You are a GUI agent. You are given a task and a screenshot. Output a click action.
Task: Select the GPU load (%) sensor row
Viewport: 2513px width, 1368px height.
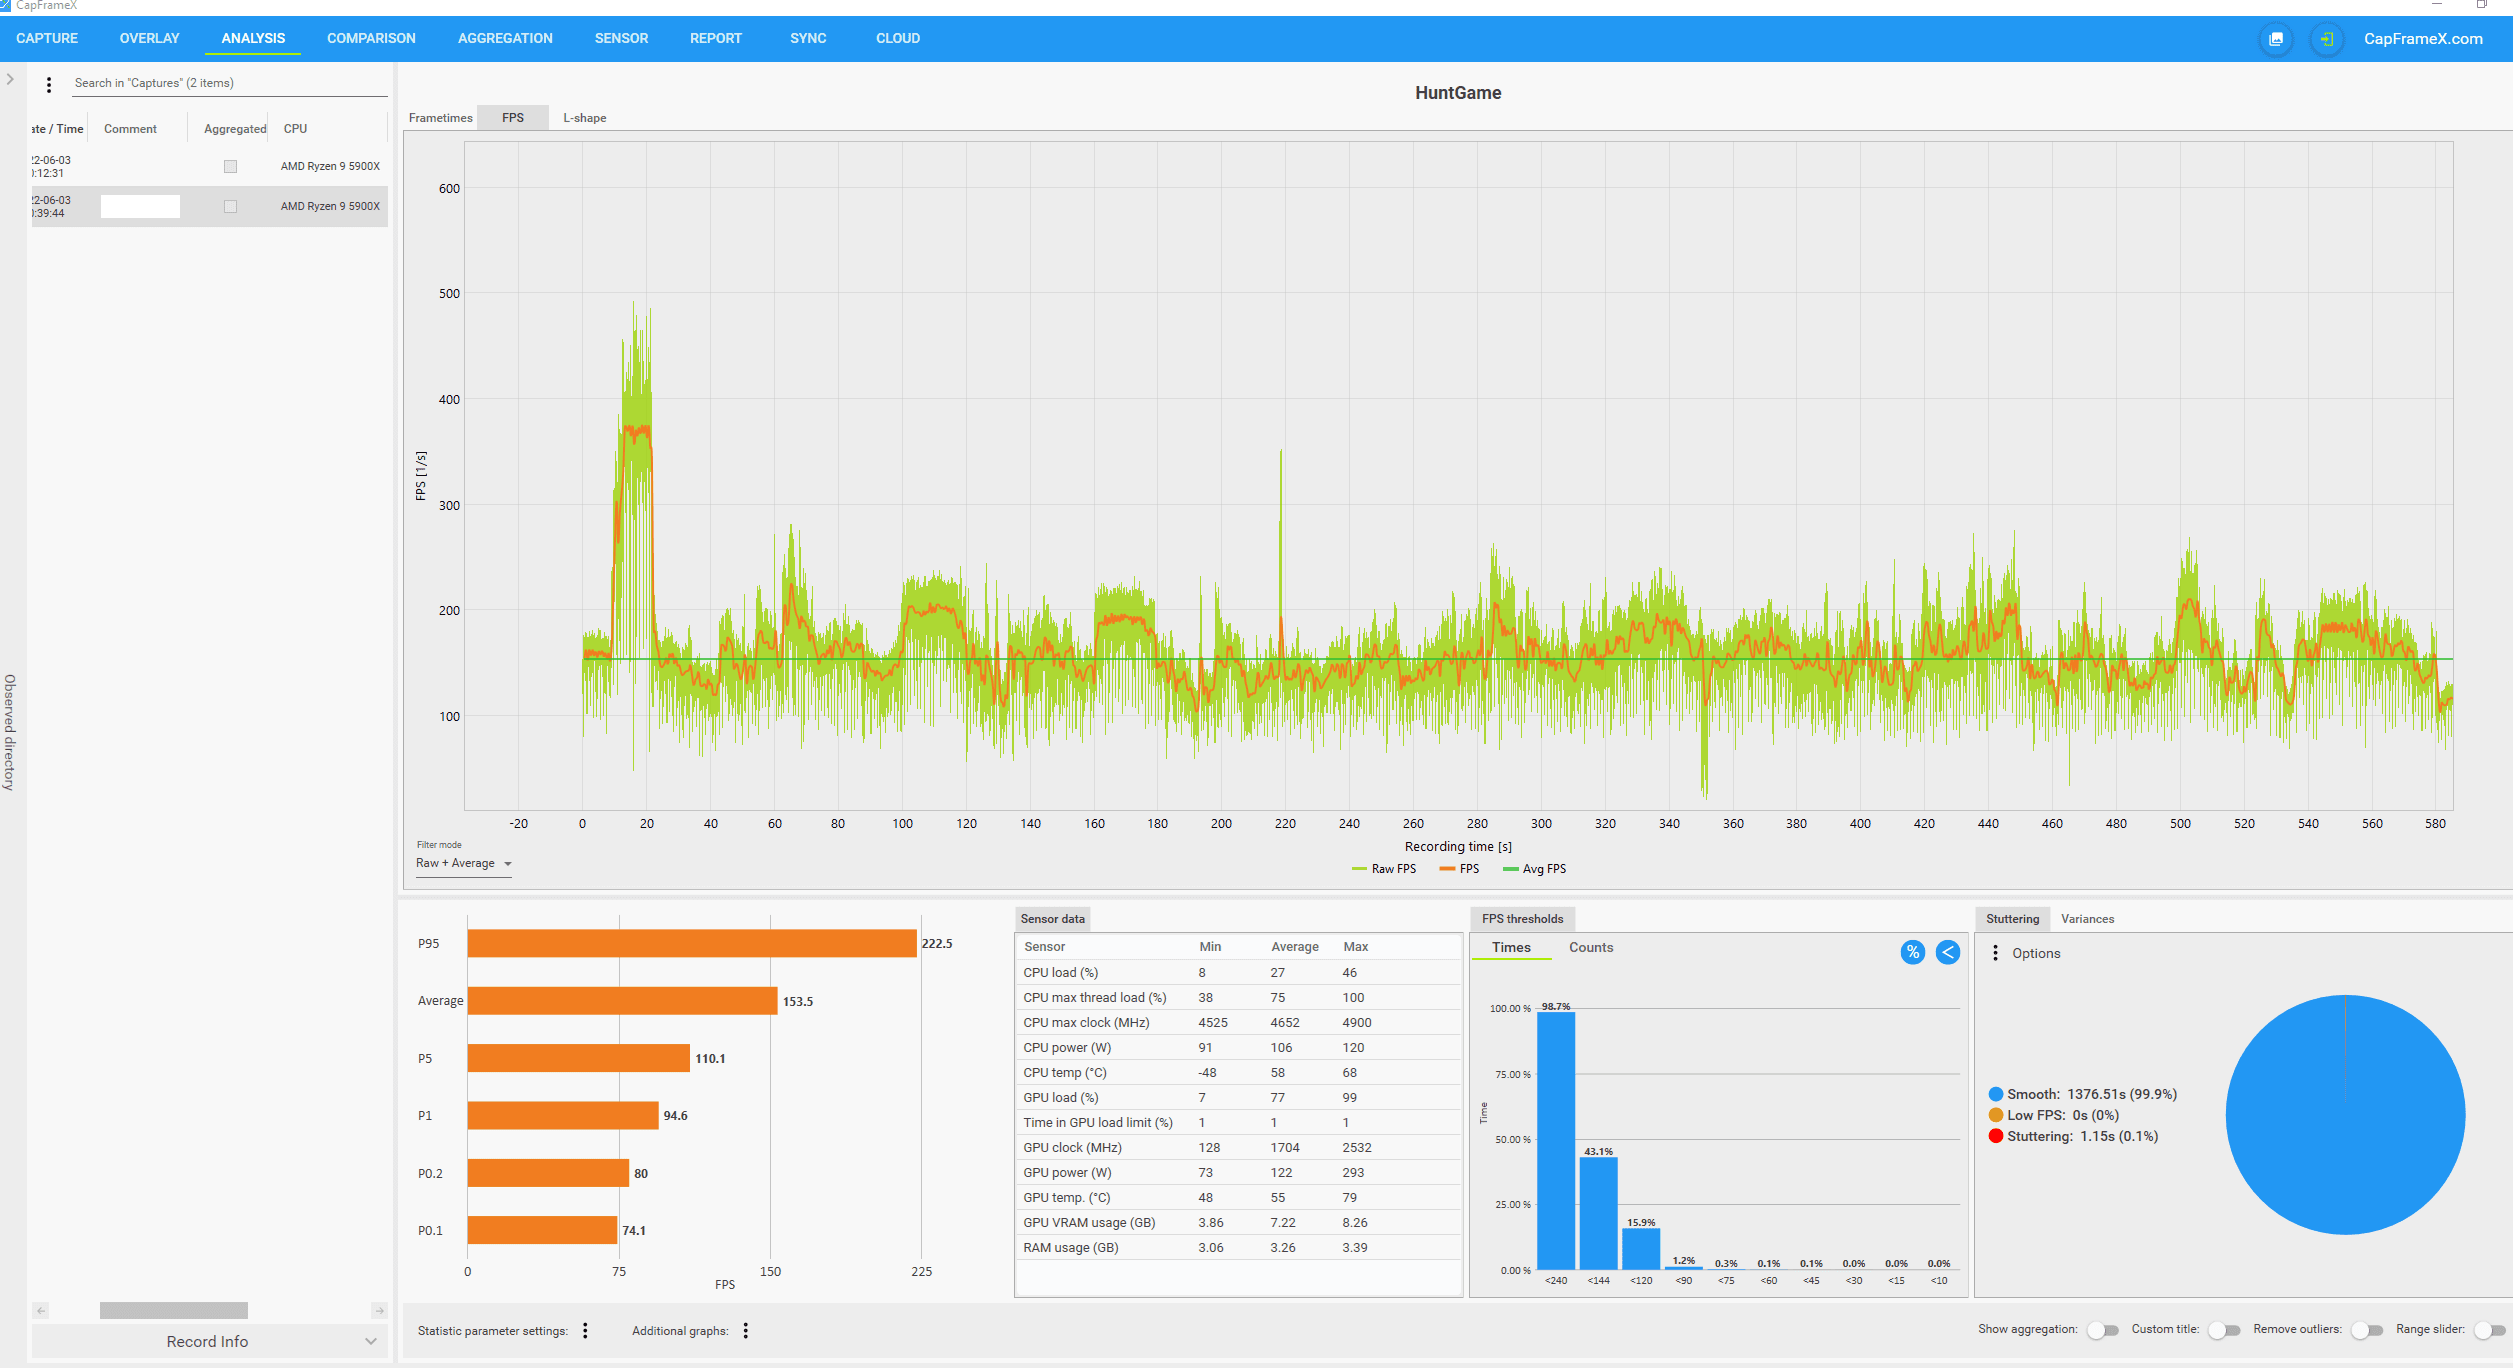pos(1238,1097)
